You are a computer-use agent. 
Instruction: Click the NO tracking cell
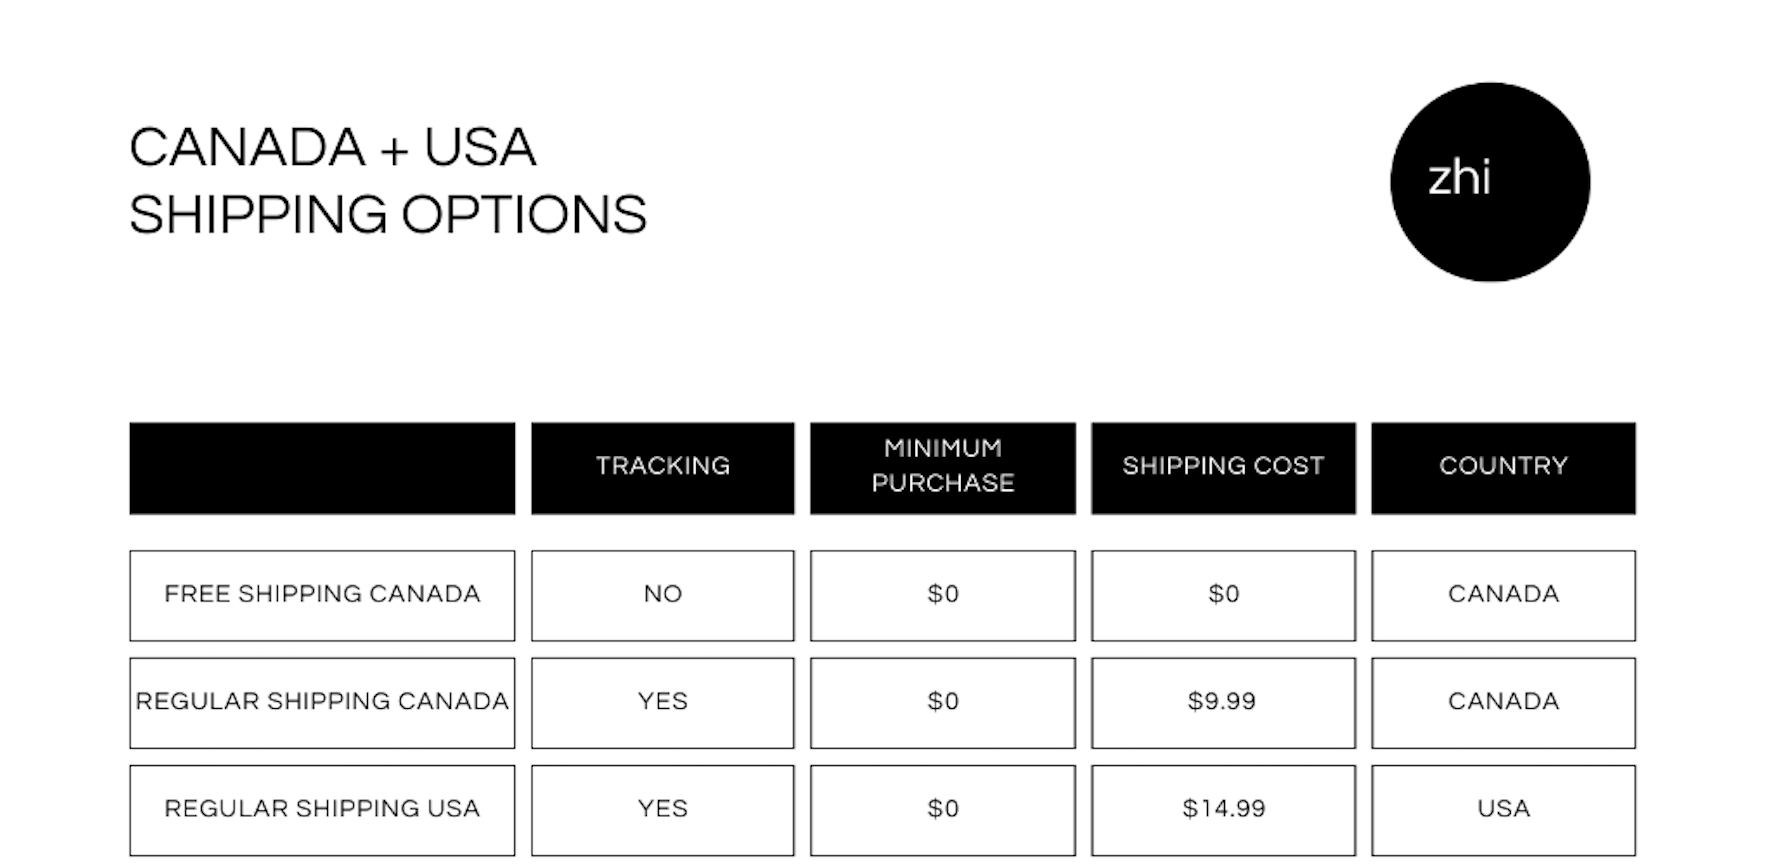(x=663, y=595)
